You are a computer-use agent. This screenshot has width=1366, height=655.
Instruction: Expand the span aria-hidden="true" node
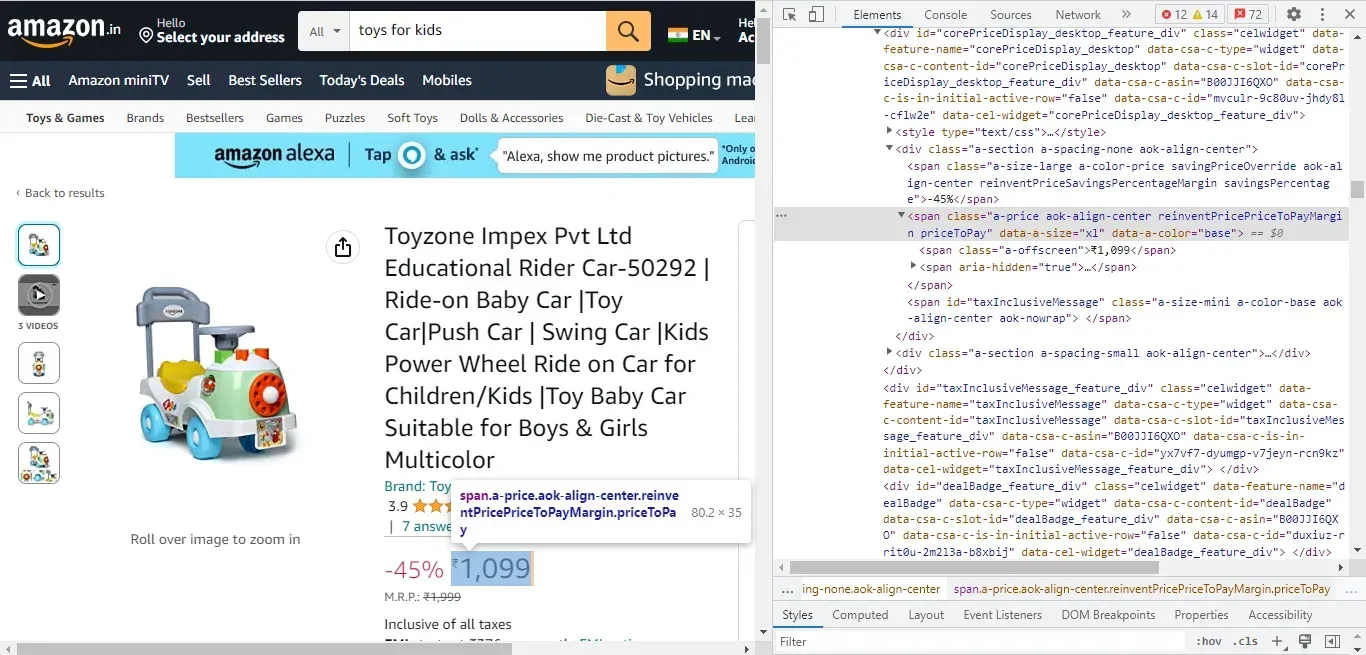913,267
